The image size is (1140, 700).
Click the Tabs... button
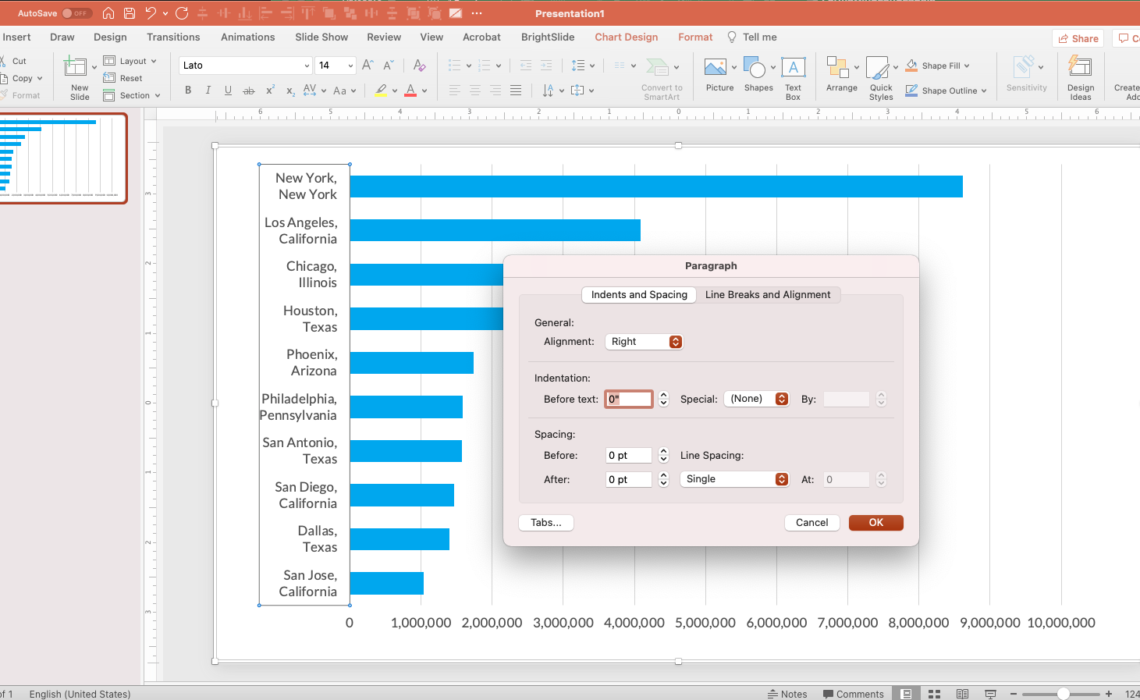point(546,523)
